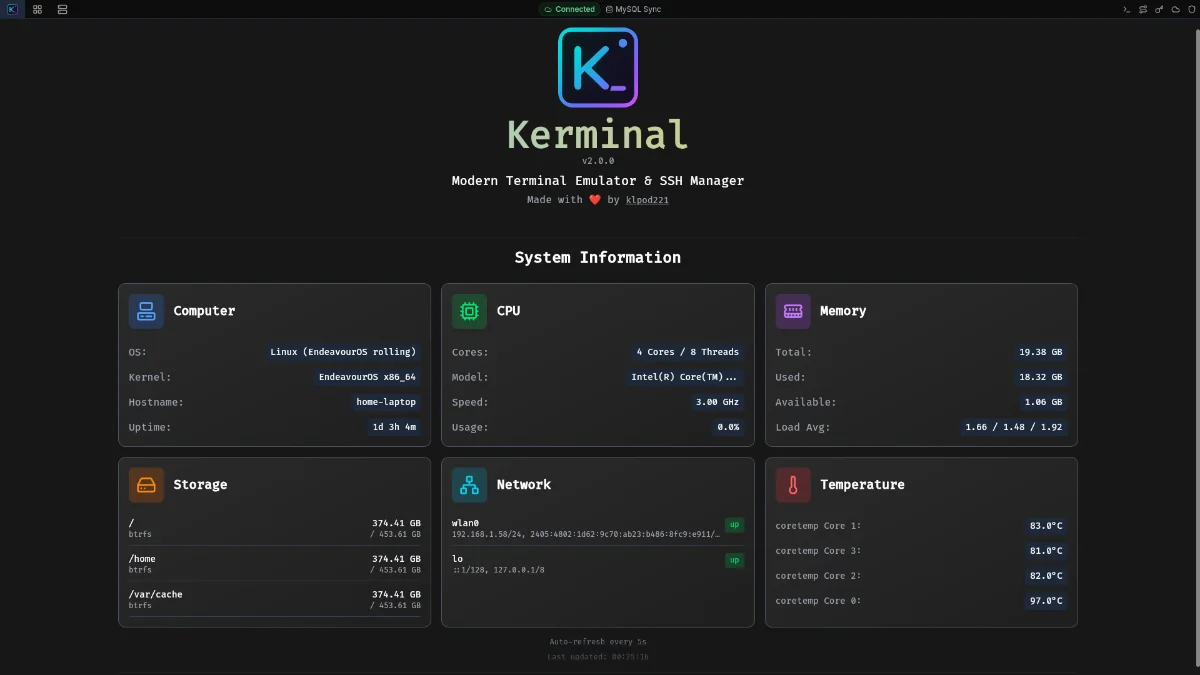The width and height of the screenshot is (1200, 675).
Task: Click the Connected status badge
Action: (x=569, y=9)
